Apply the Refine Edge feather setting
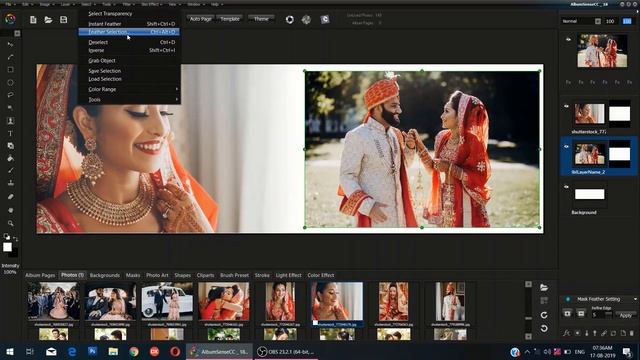This screenshot has height=360, width=640. coord(625,316)
